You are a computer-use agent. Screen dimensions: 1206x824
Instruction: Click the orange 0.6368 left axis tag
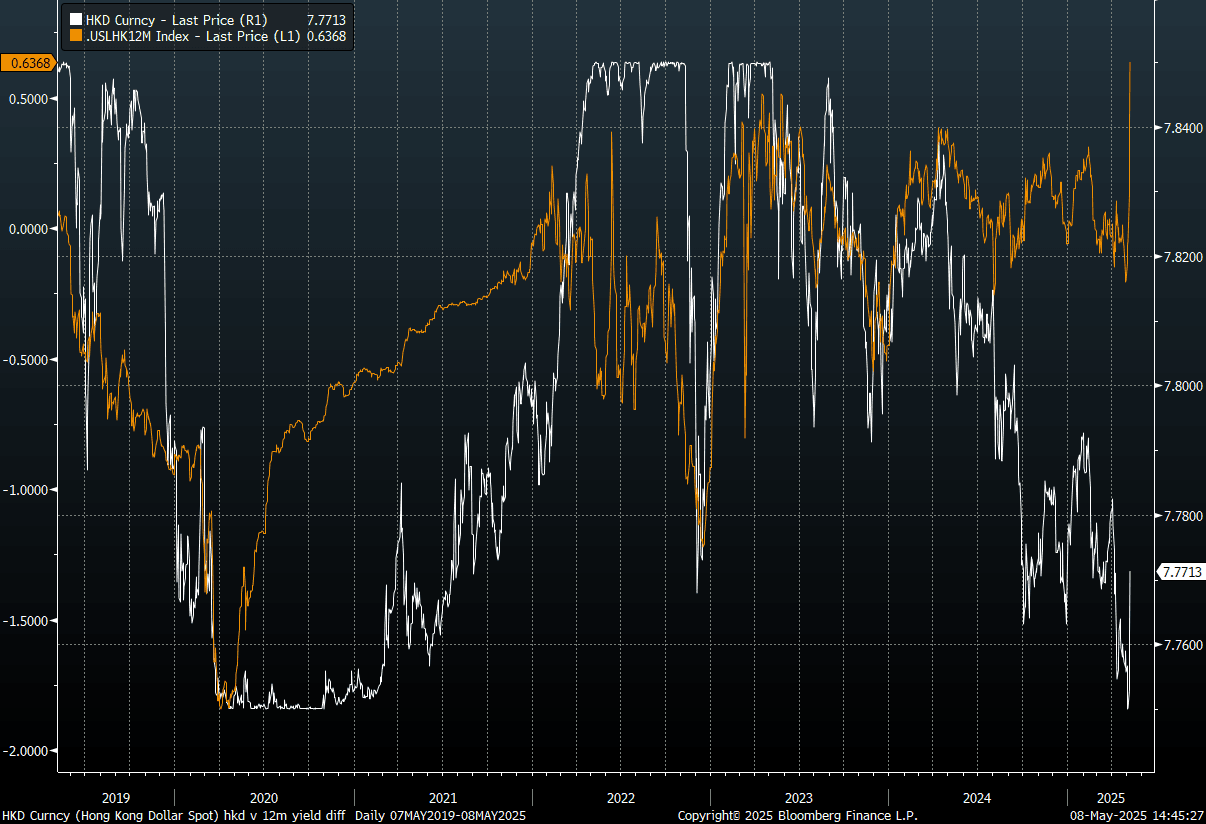click(x=28, y=63)
